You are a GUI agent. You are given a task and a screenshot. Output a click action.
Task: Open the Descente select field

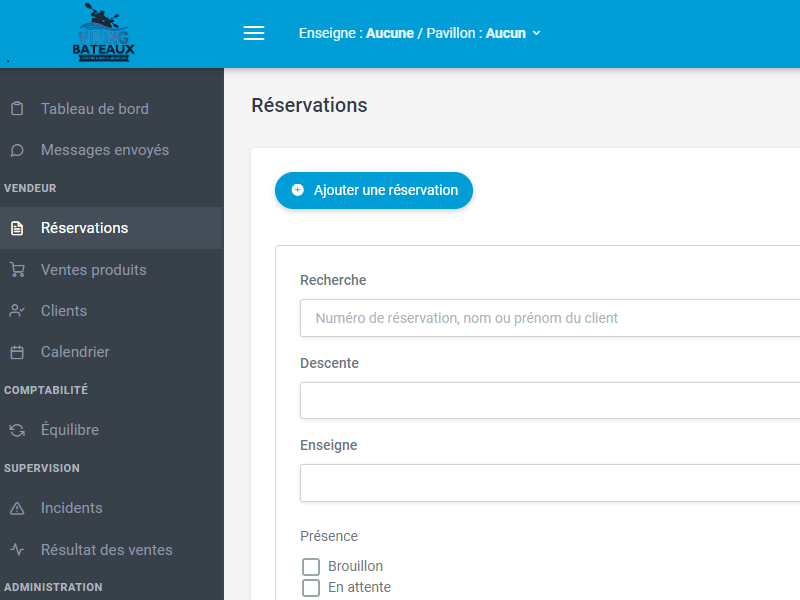click(550, 401)
